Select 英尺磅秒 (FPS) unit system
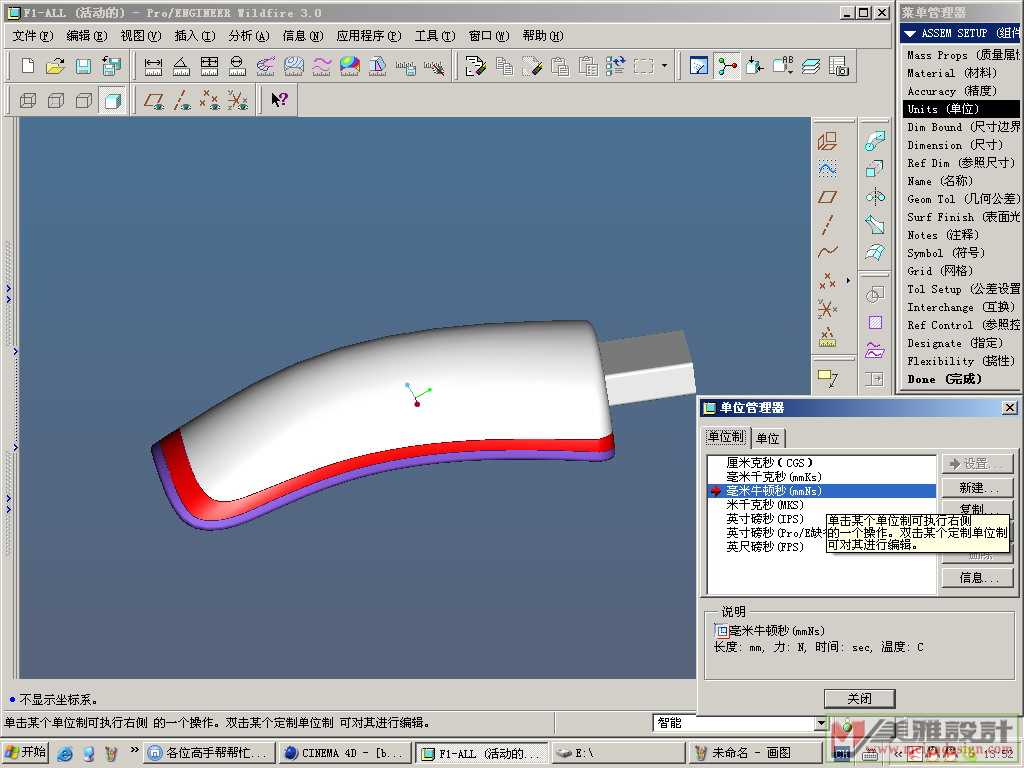Screen dimensions: 1024x768 [765, 547]
